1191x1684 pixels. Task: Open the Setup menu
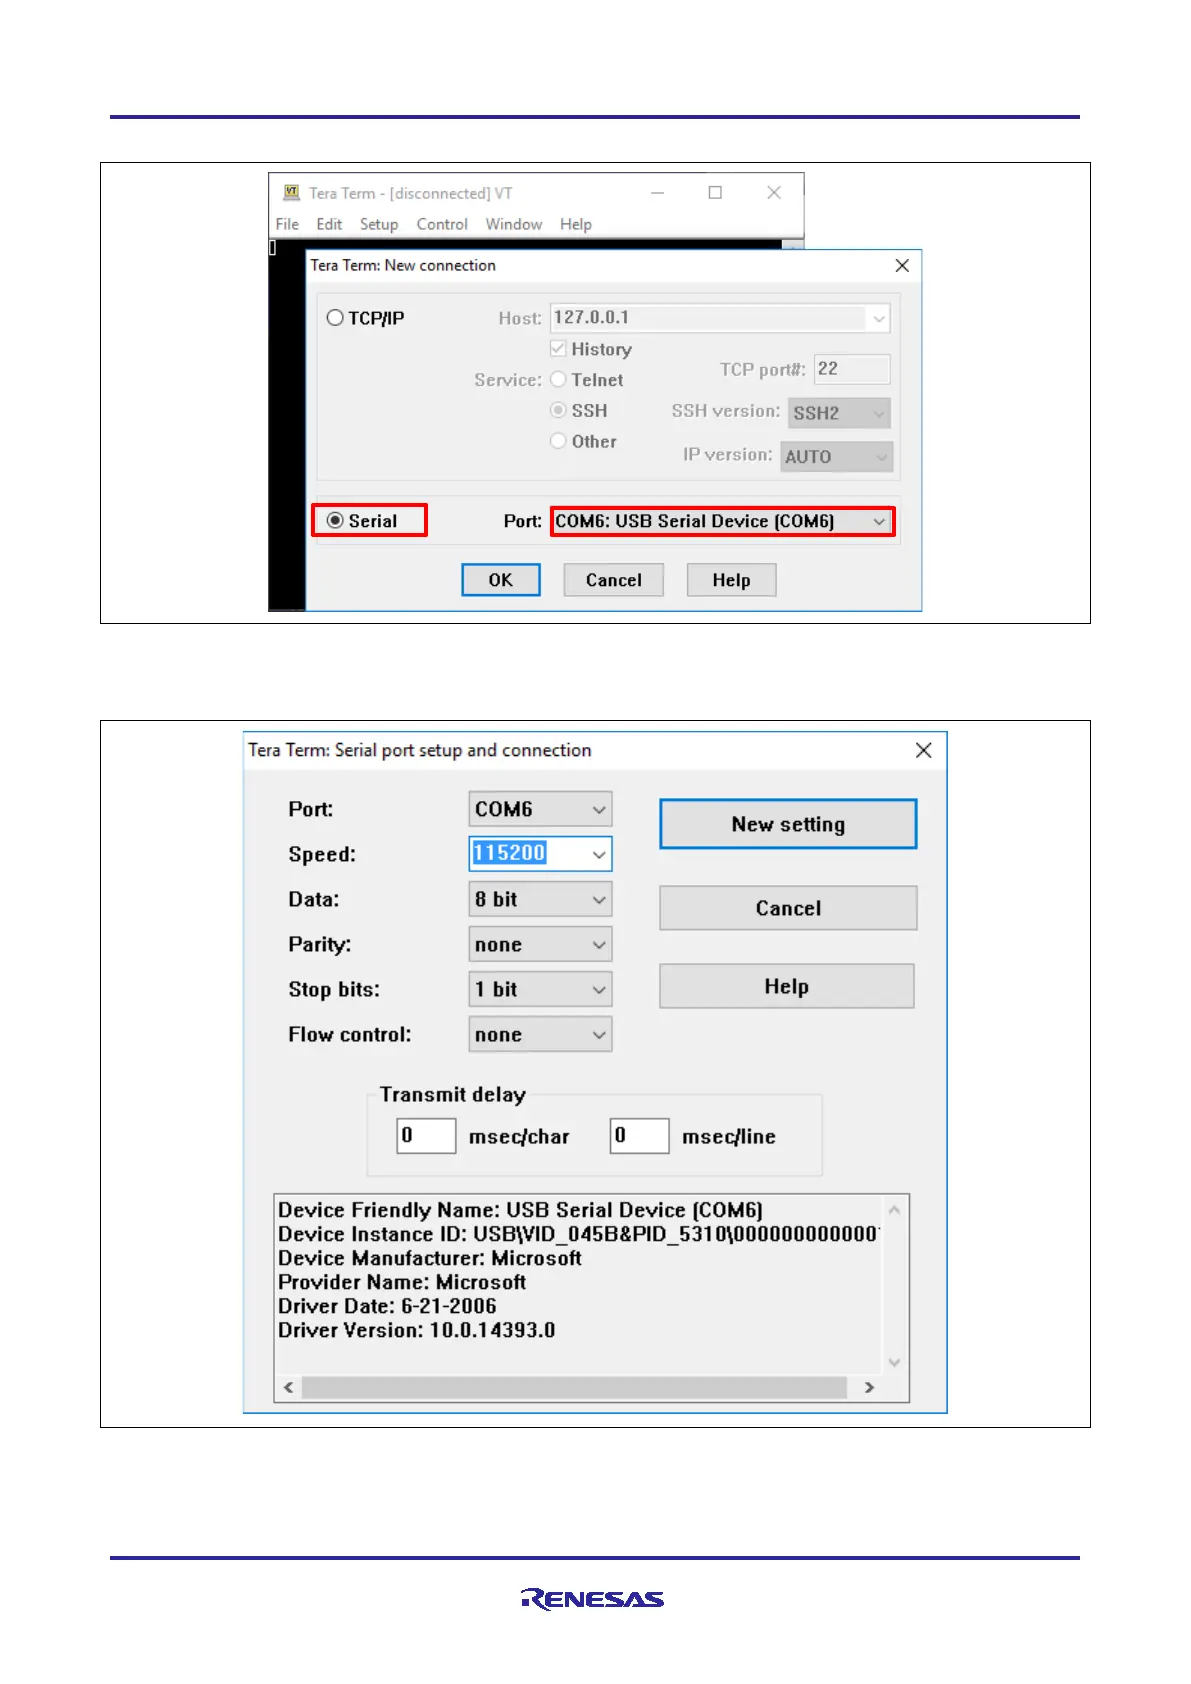click(379, 224)
